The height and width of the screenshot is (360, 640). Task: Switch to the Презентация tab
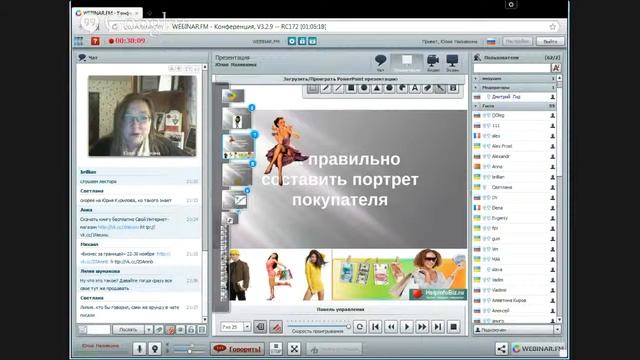[x=407, y=63]
